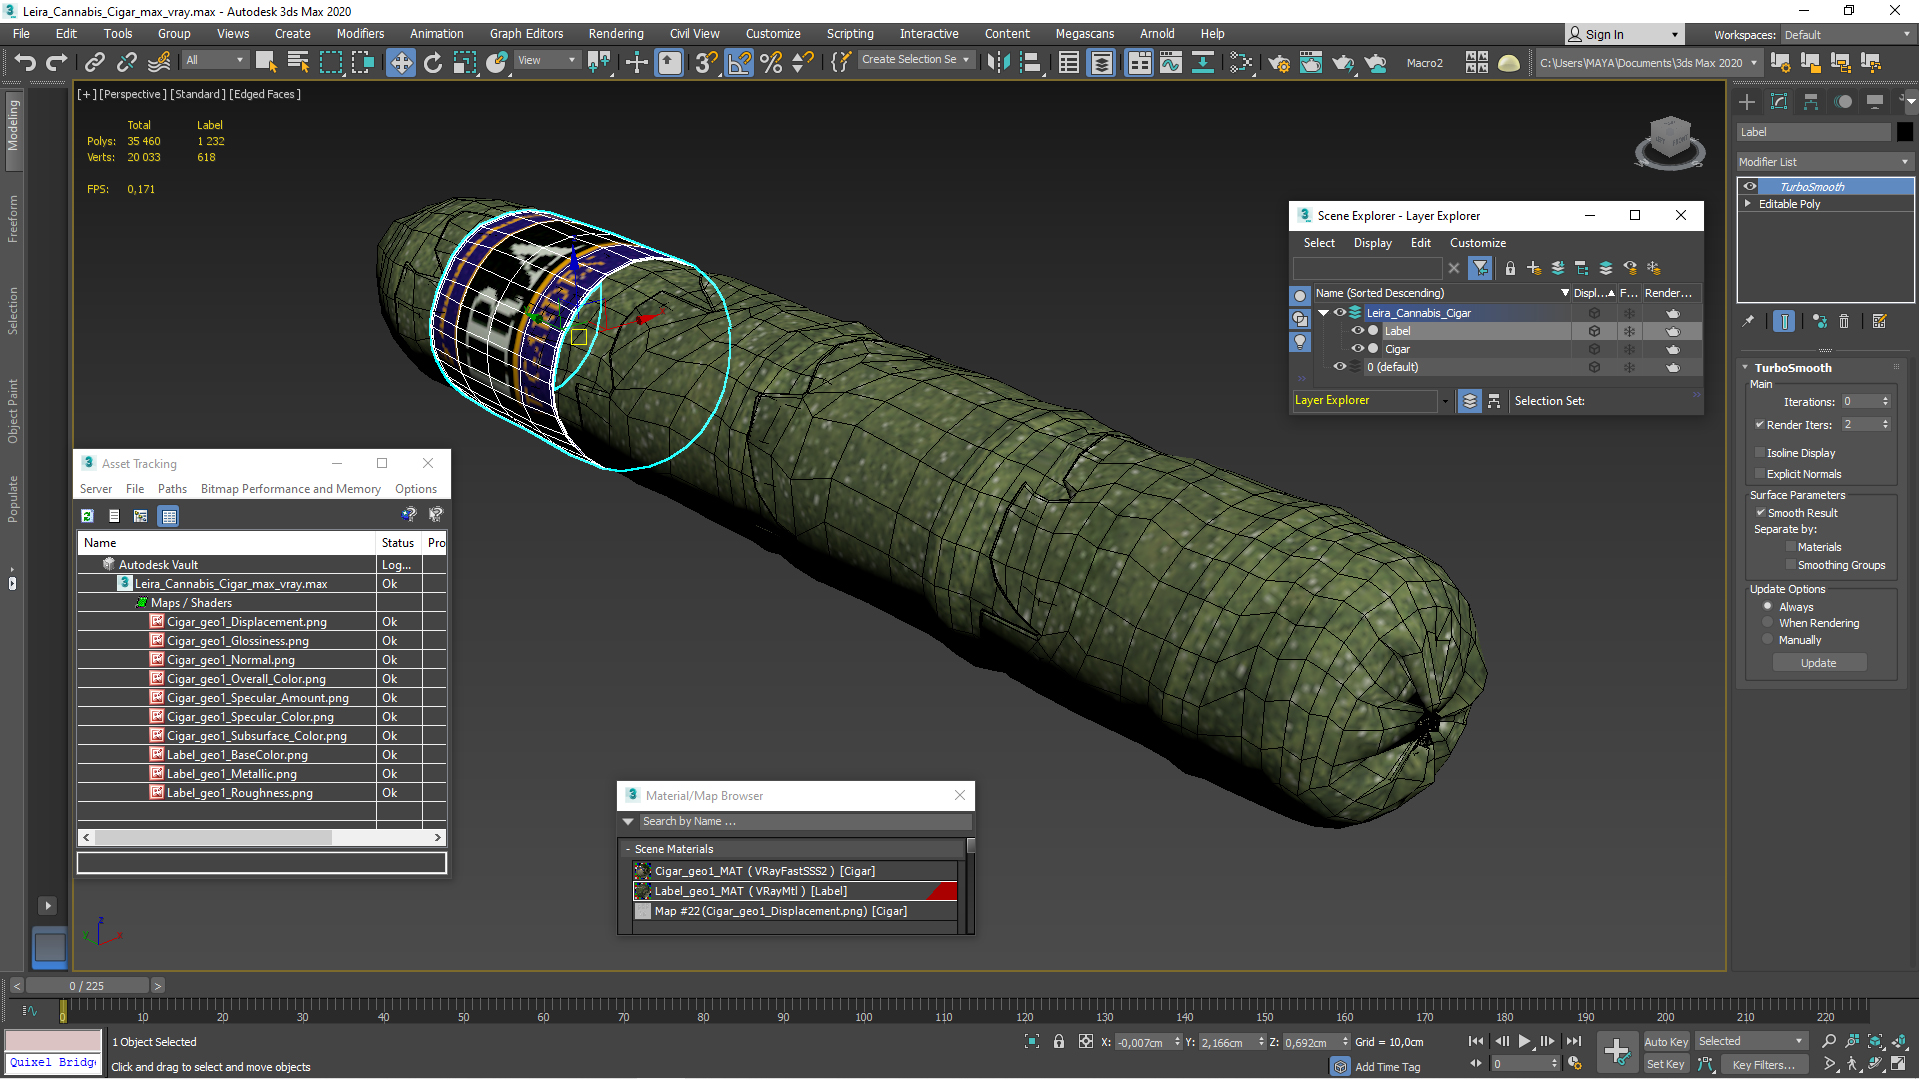Toggle visibility eye of Cigar object
The width and height of the screenshot is (1920, 1080).
[x=1357, y=349]
